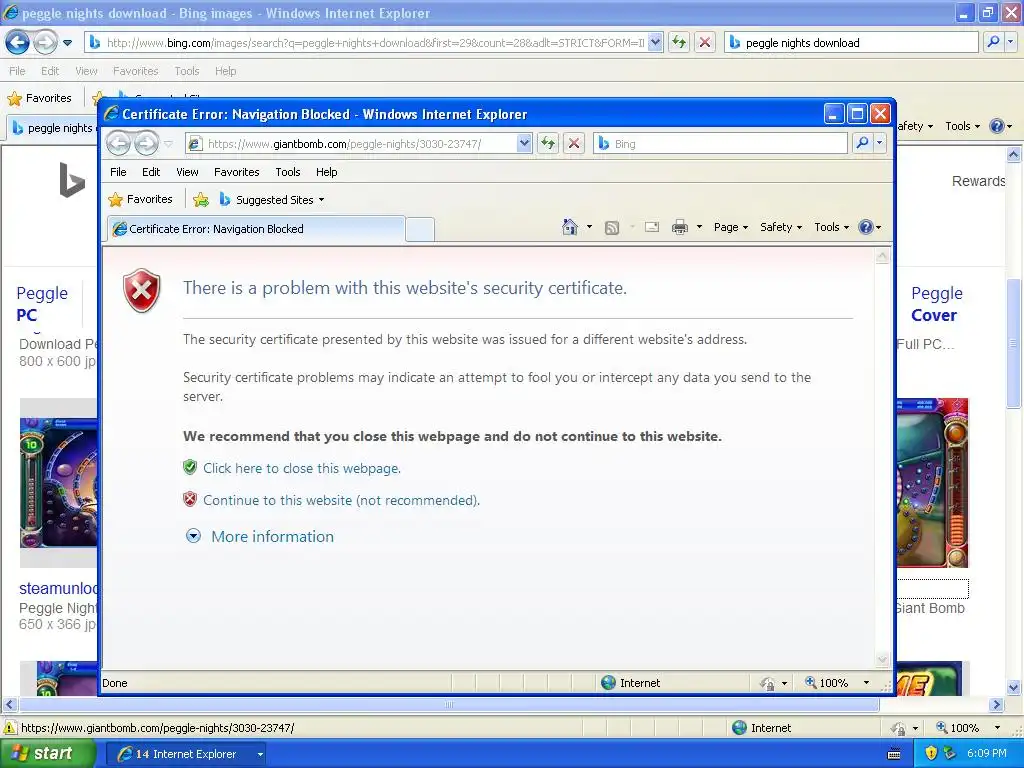
Task: Click the Search magnifier in Bing images window
Action: [x=993, y=42]
